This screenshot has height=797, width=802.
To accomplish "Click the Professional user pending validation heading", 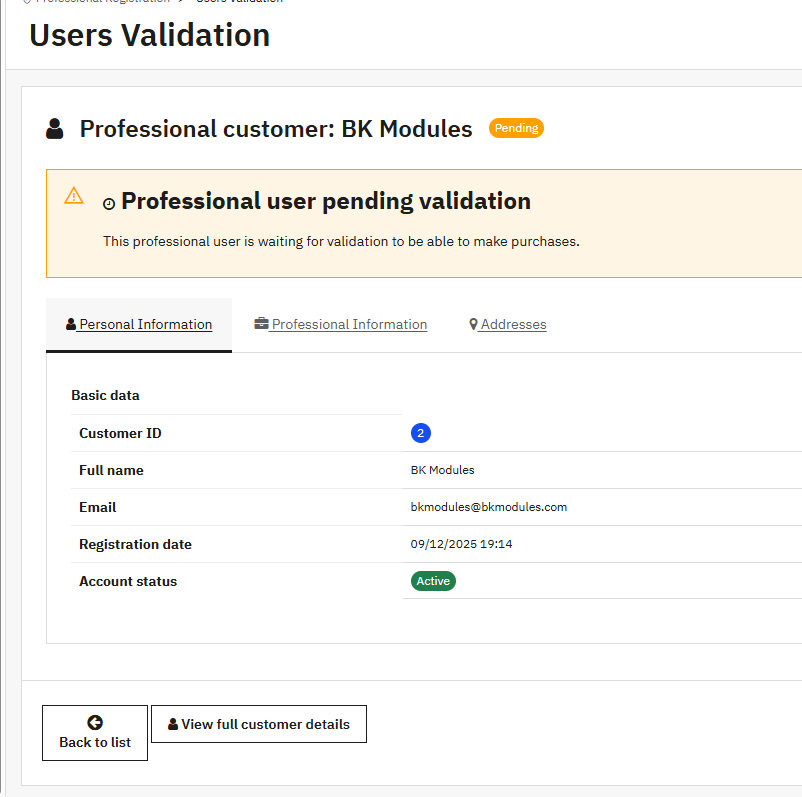I will click(326, 201).
